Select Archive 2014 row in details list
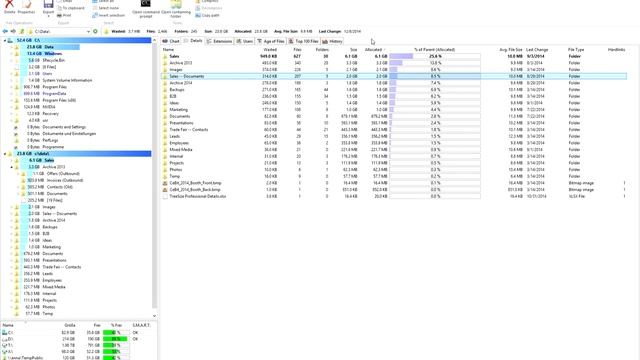 tap(394, 83)
